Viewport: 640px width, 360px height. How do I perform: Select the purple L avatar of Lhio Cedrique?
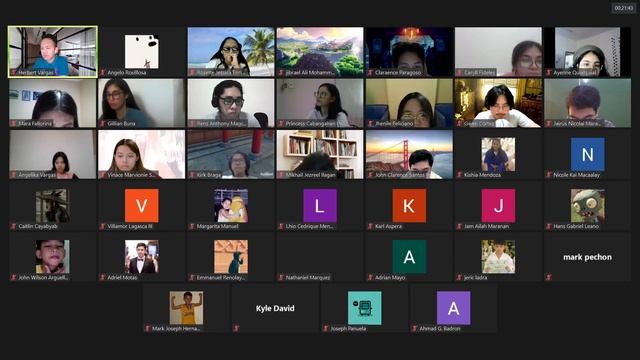(320, 206)
